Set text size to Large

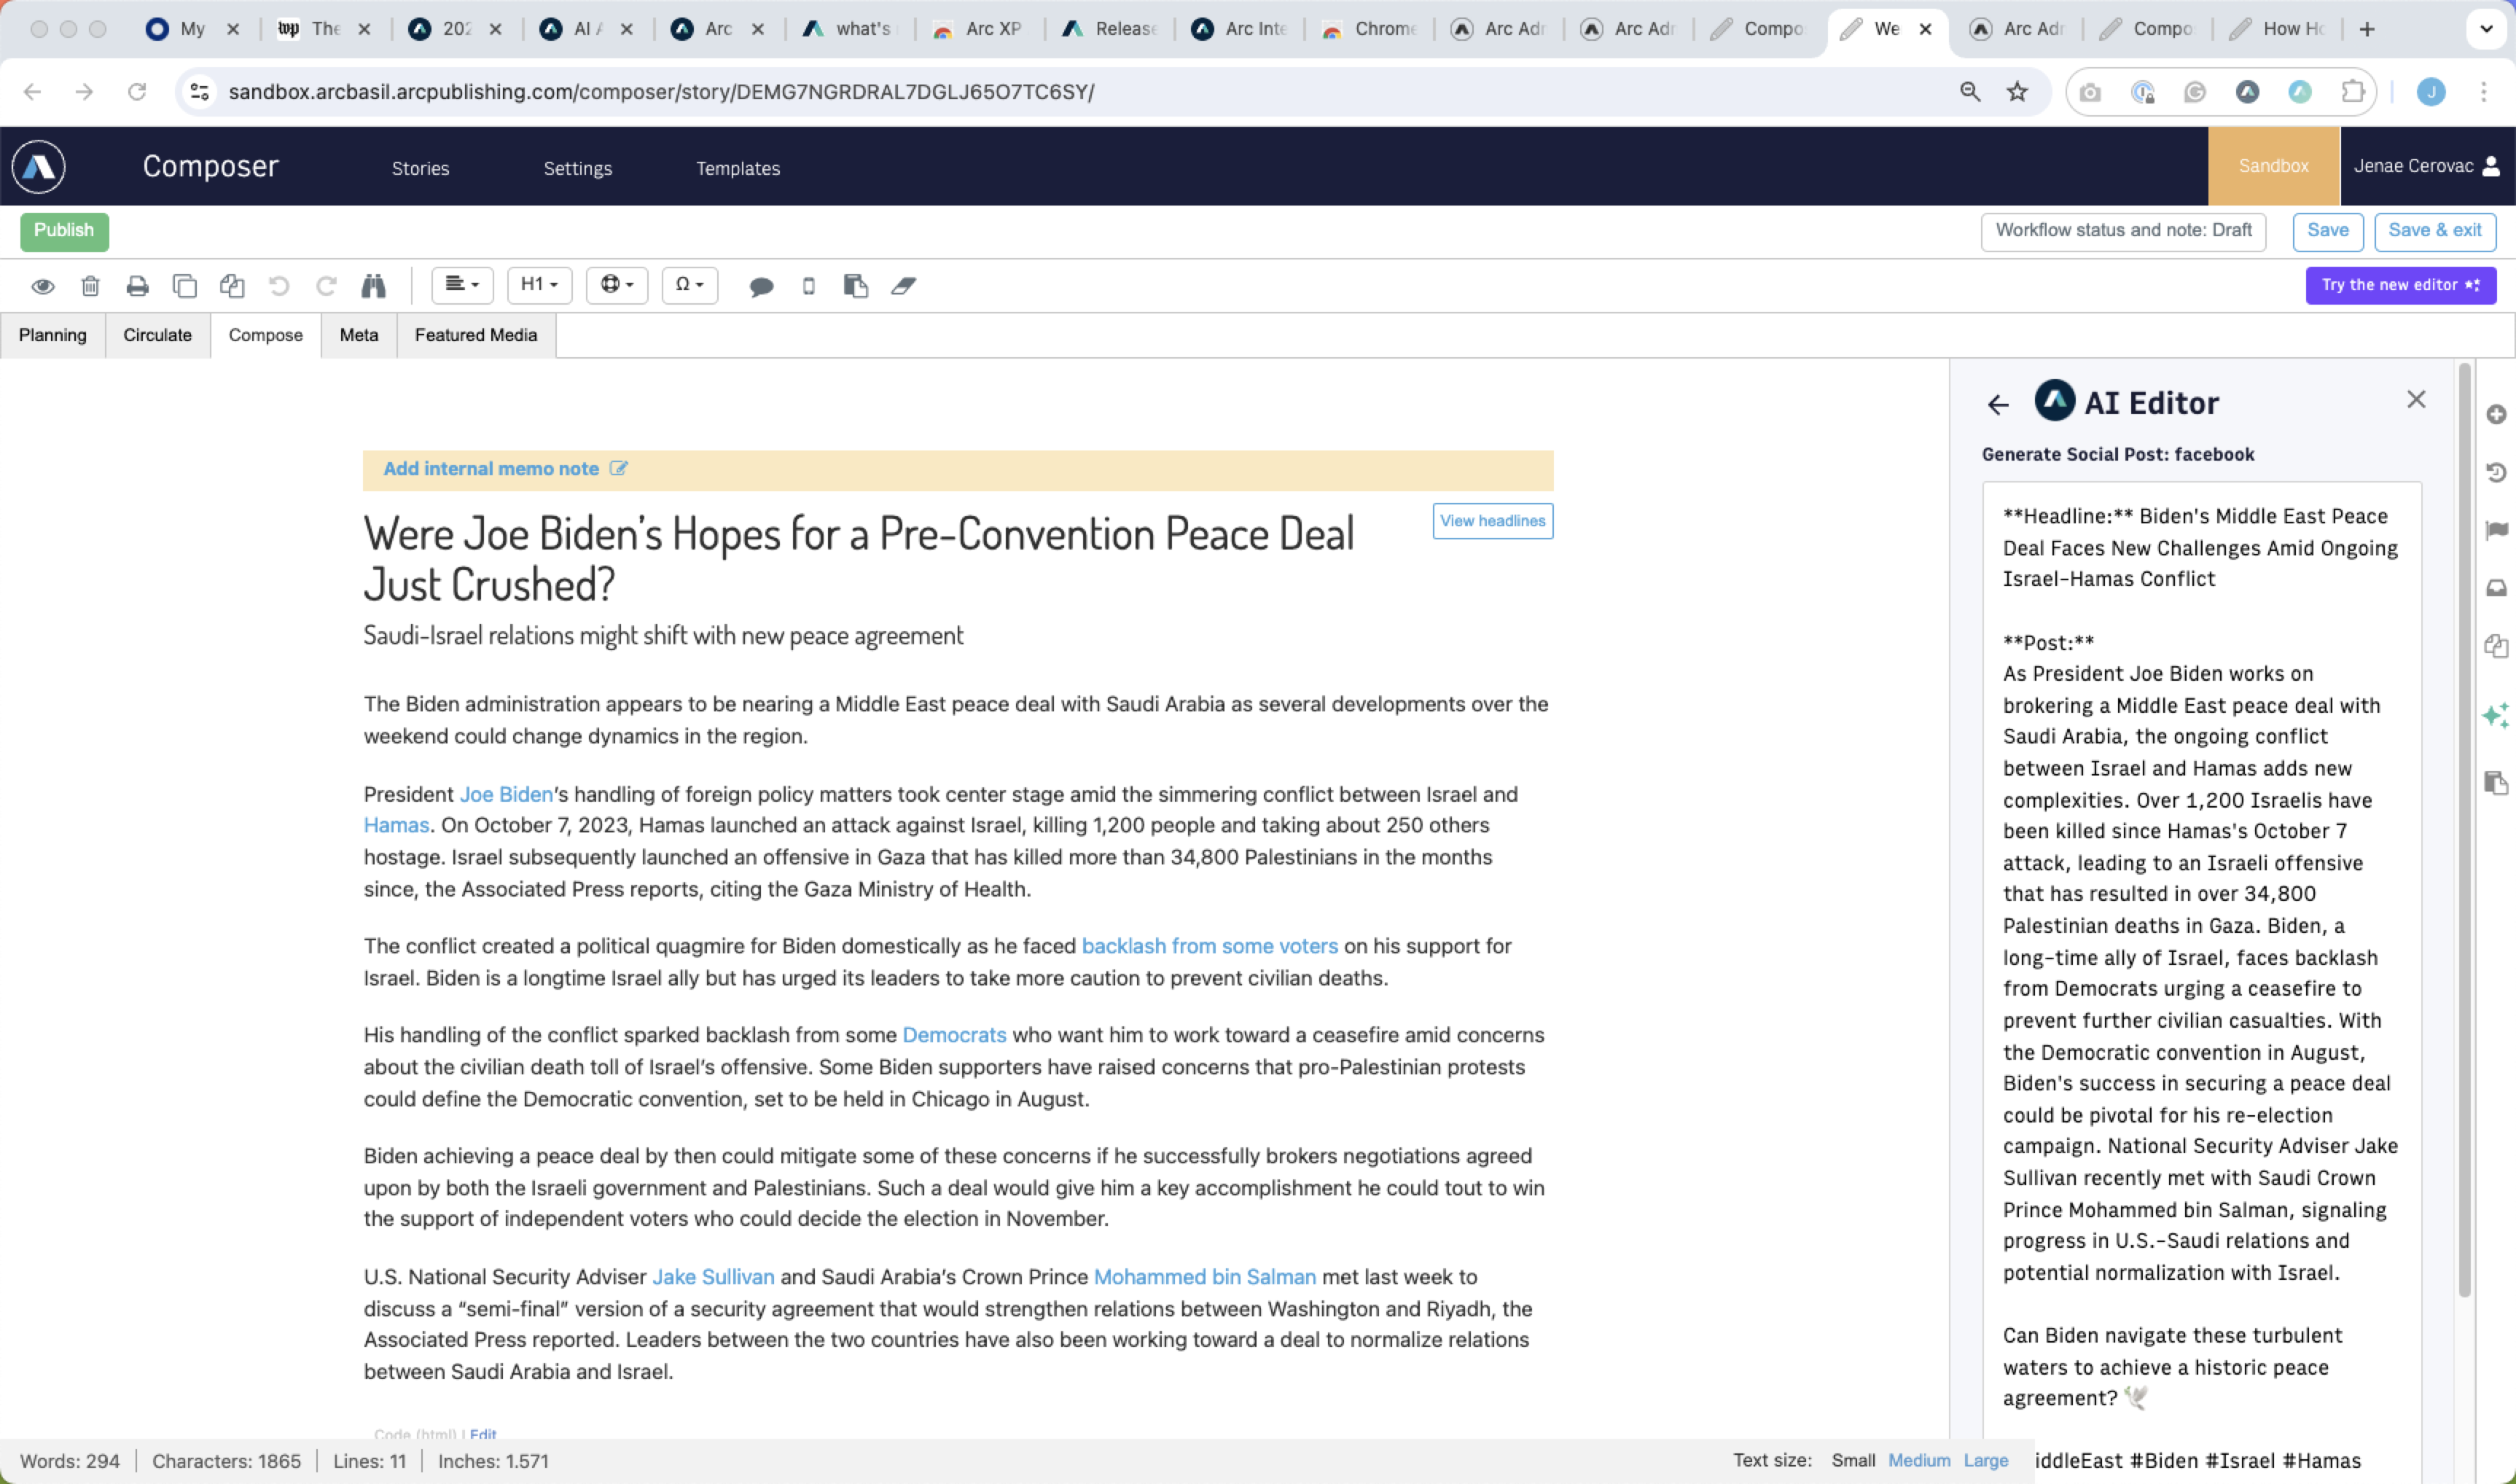click(1985, 1460)
